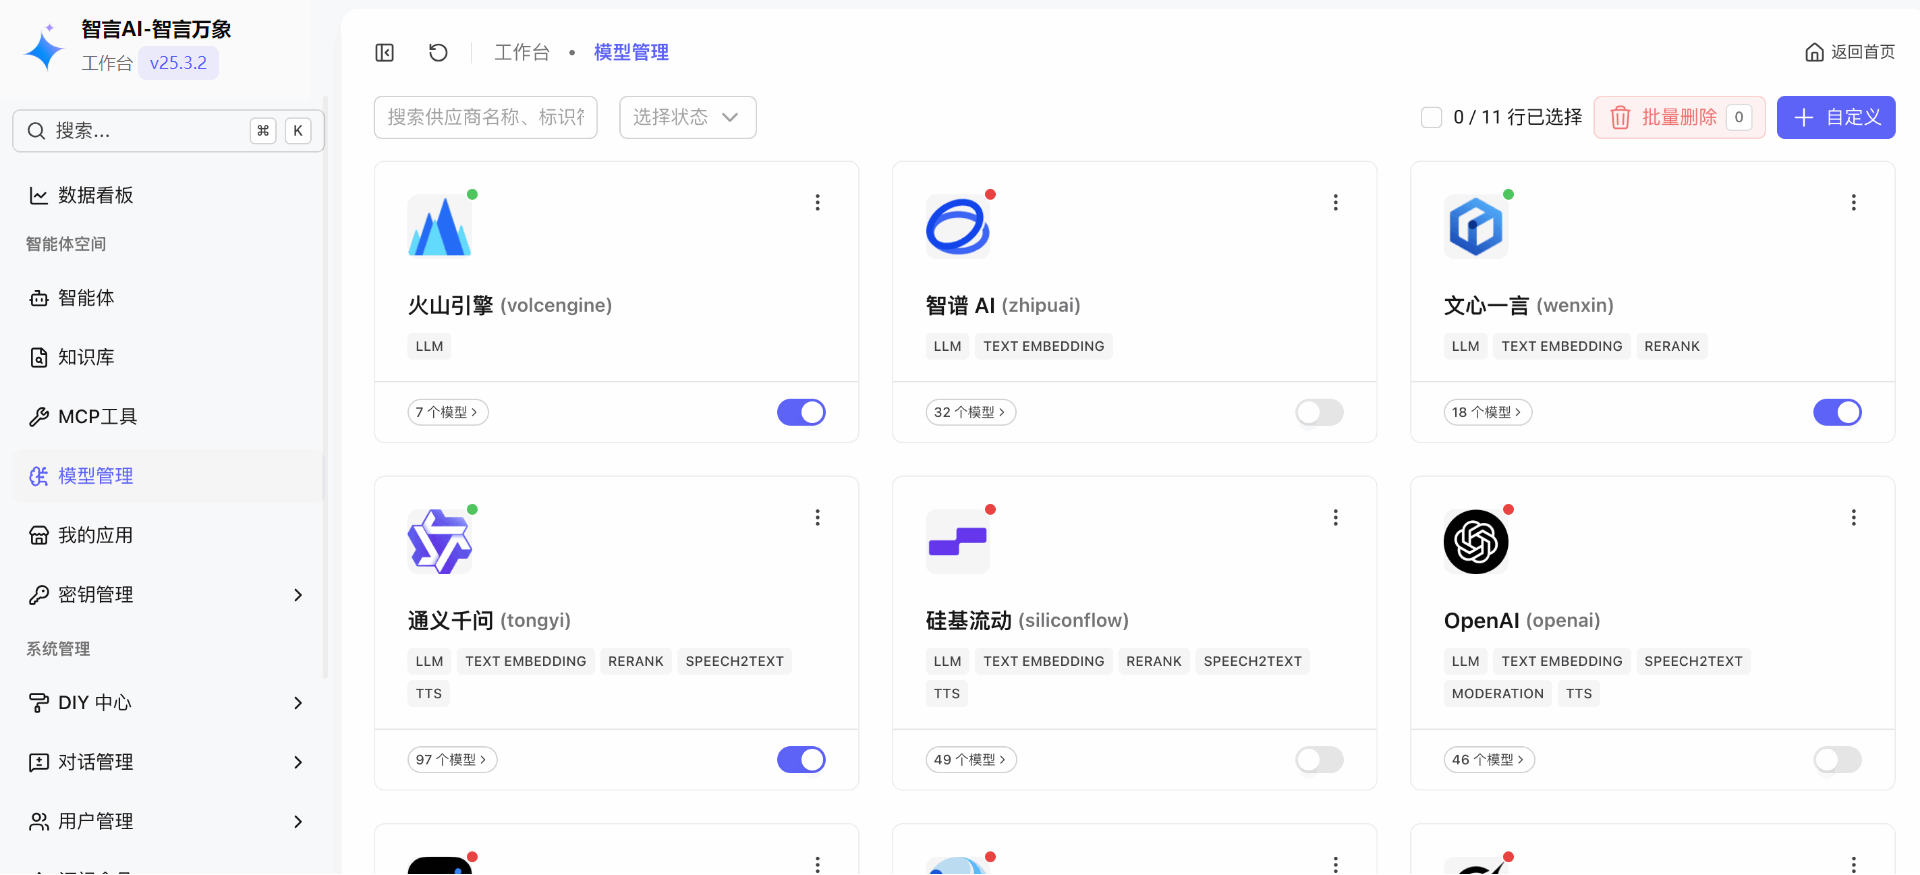Viewport: 1920px width, 875px height.
Task: Disable the 火山引擎 provider toggle
Action: tap(801, 412)
